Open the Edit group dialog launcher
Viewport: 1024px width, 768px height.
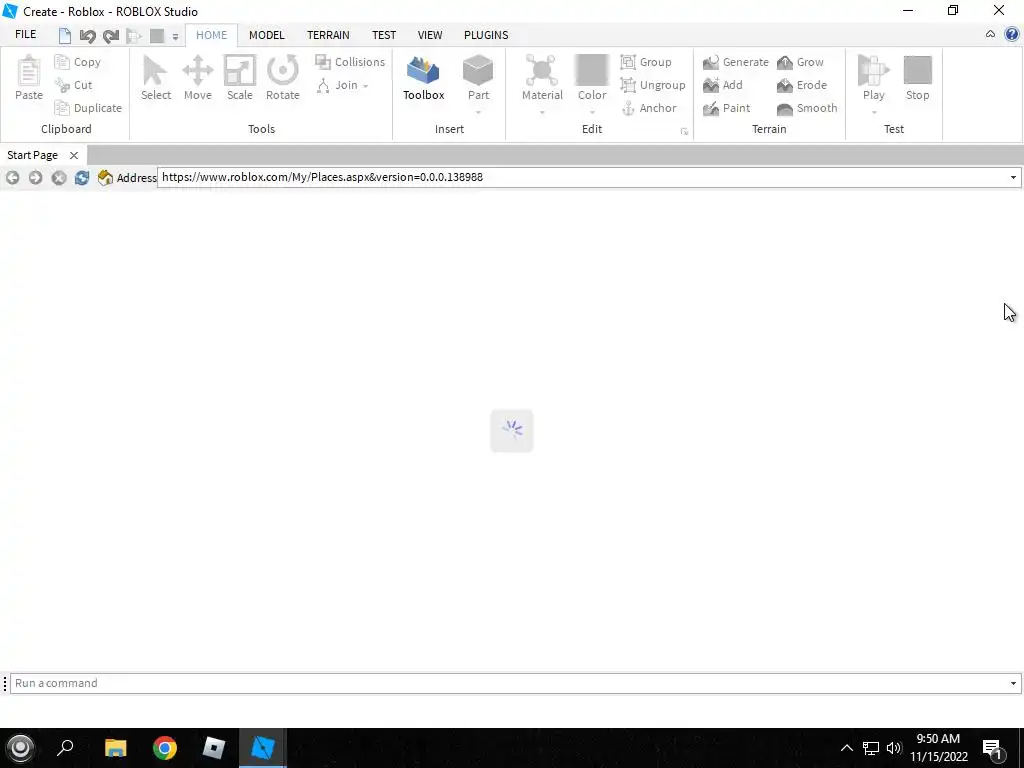(x=684, y=131)
